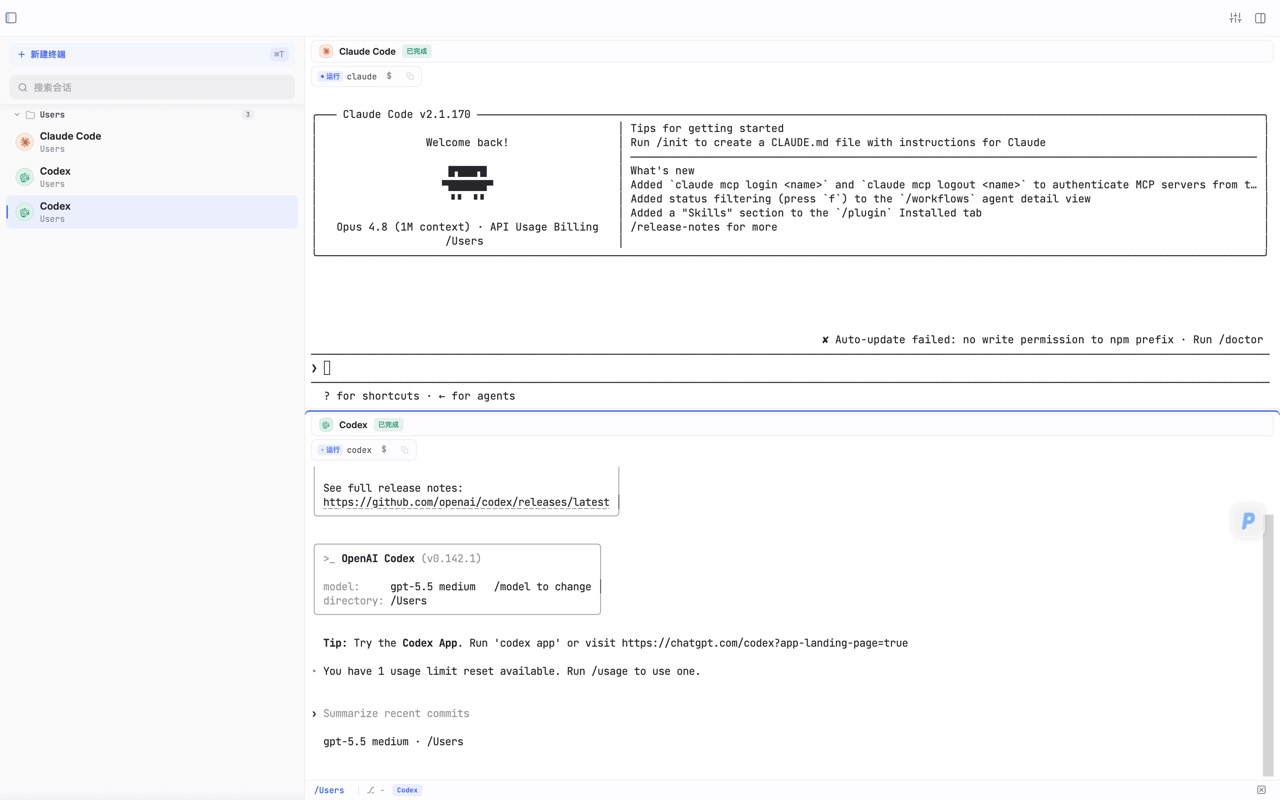Toggle the left sidebar panel icon
1280x800 pixels.
pos(11,18)
